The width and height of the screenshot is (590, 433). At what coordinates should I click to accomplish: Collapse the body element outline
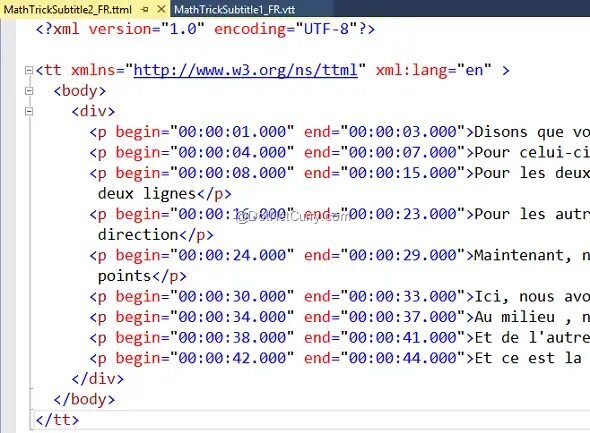tap(29, 91)
